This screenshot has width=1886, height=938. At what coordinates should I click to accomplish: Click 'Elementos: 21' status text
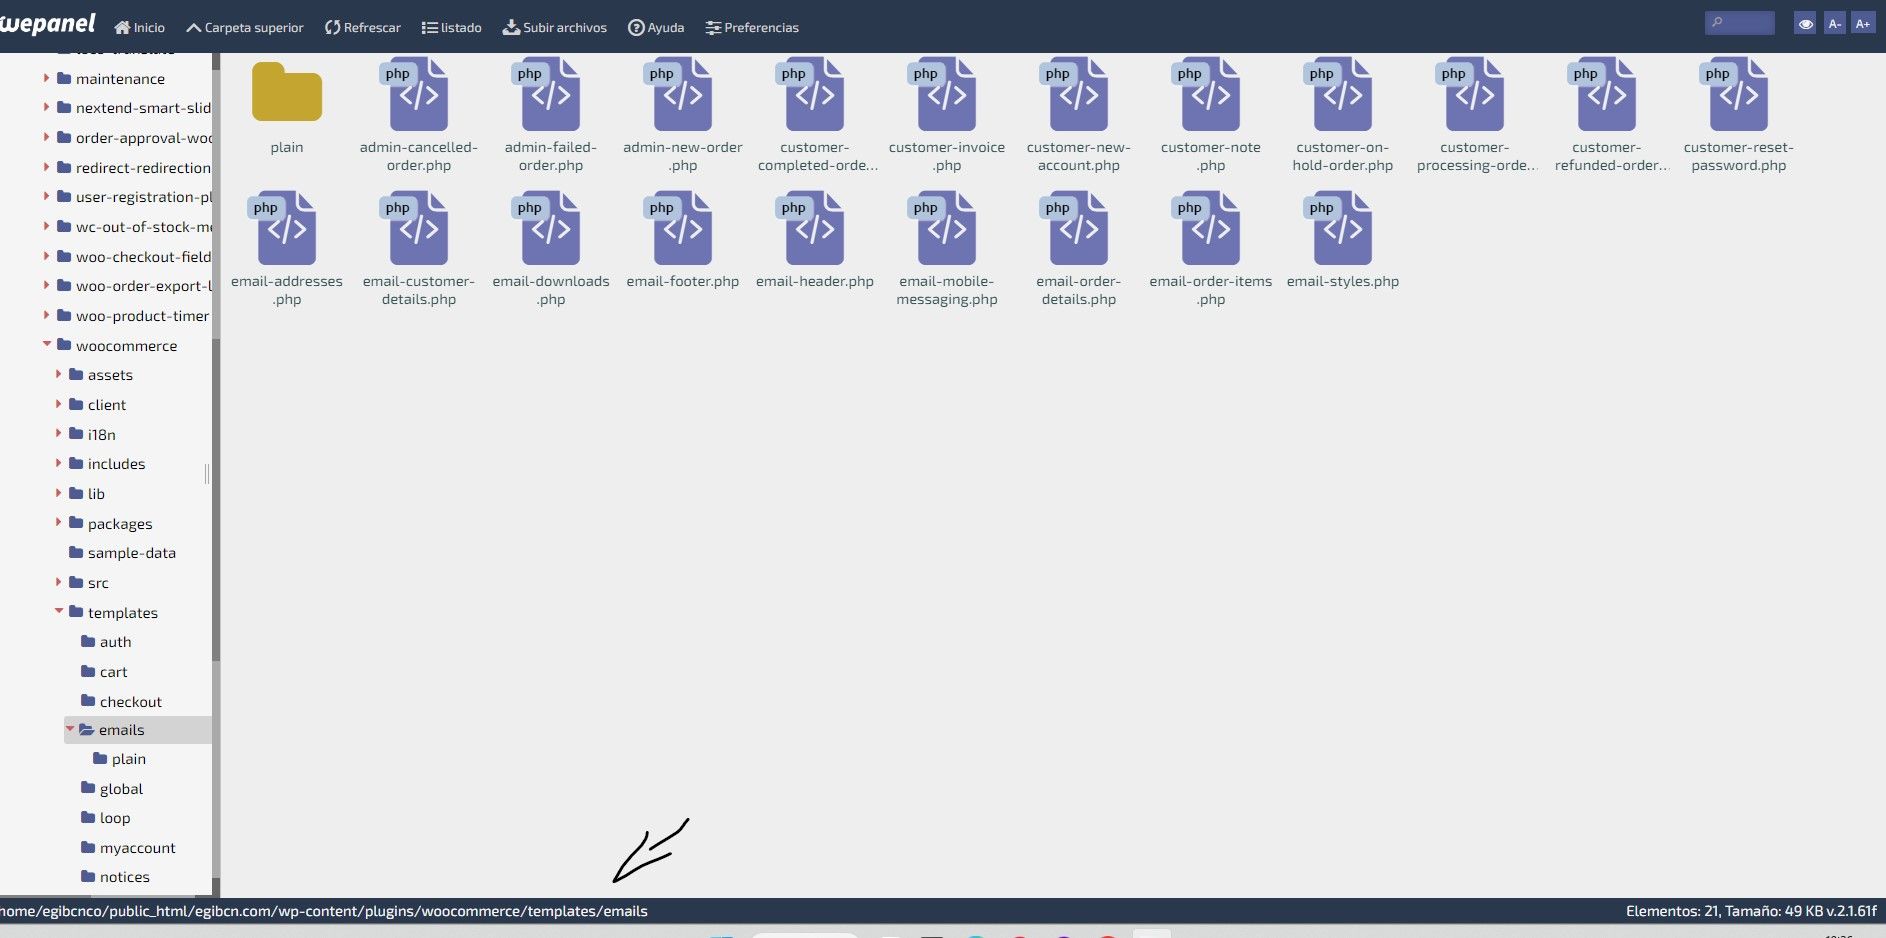1673,911
